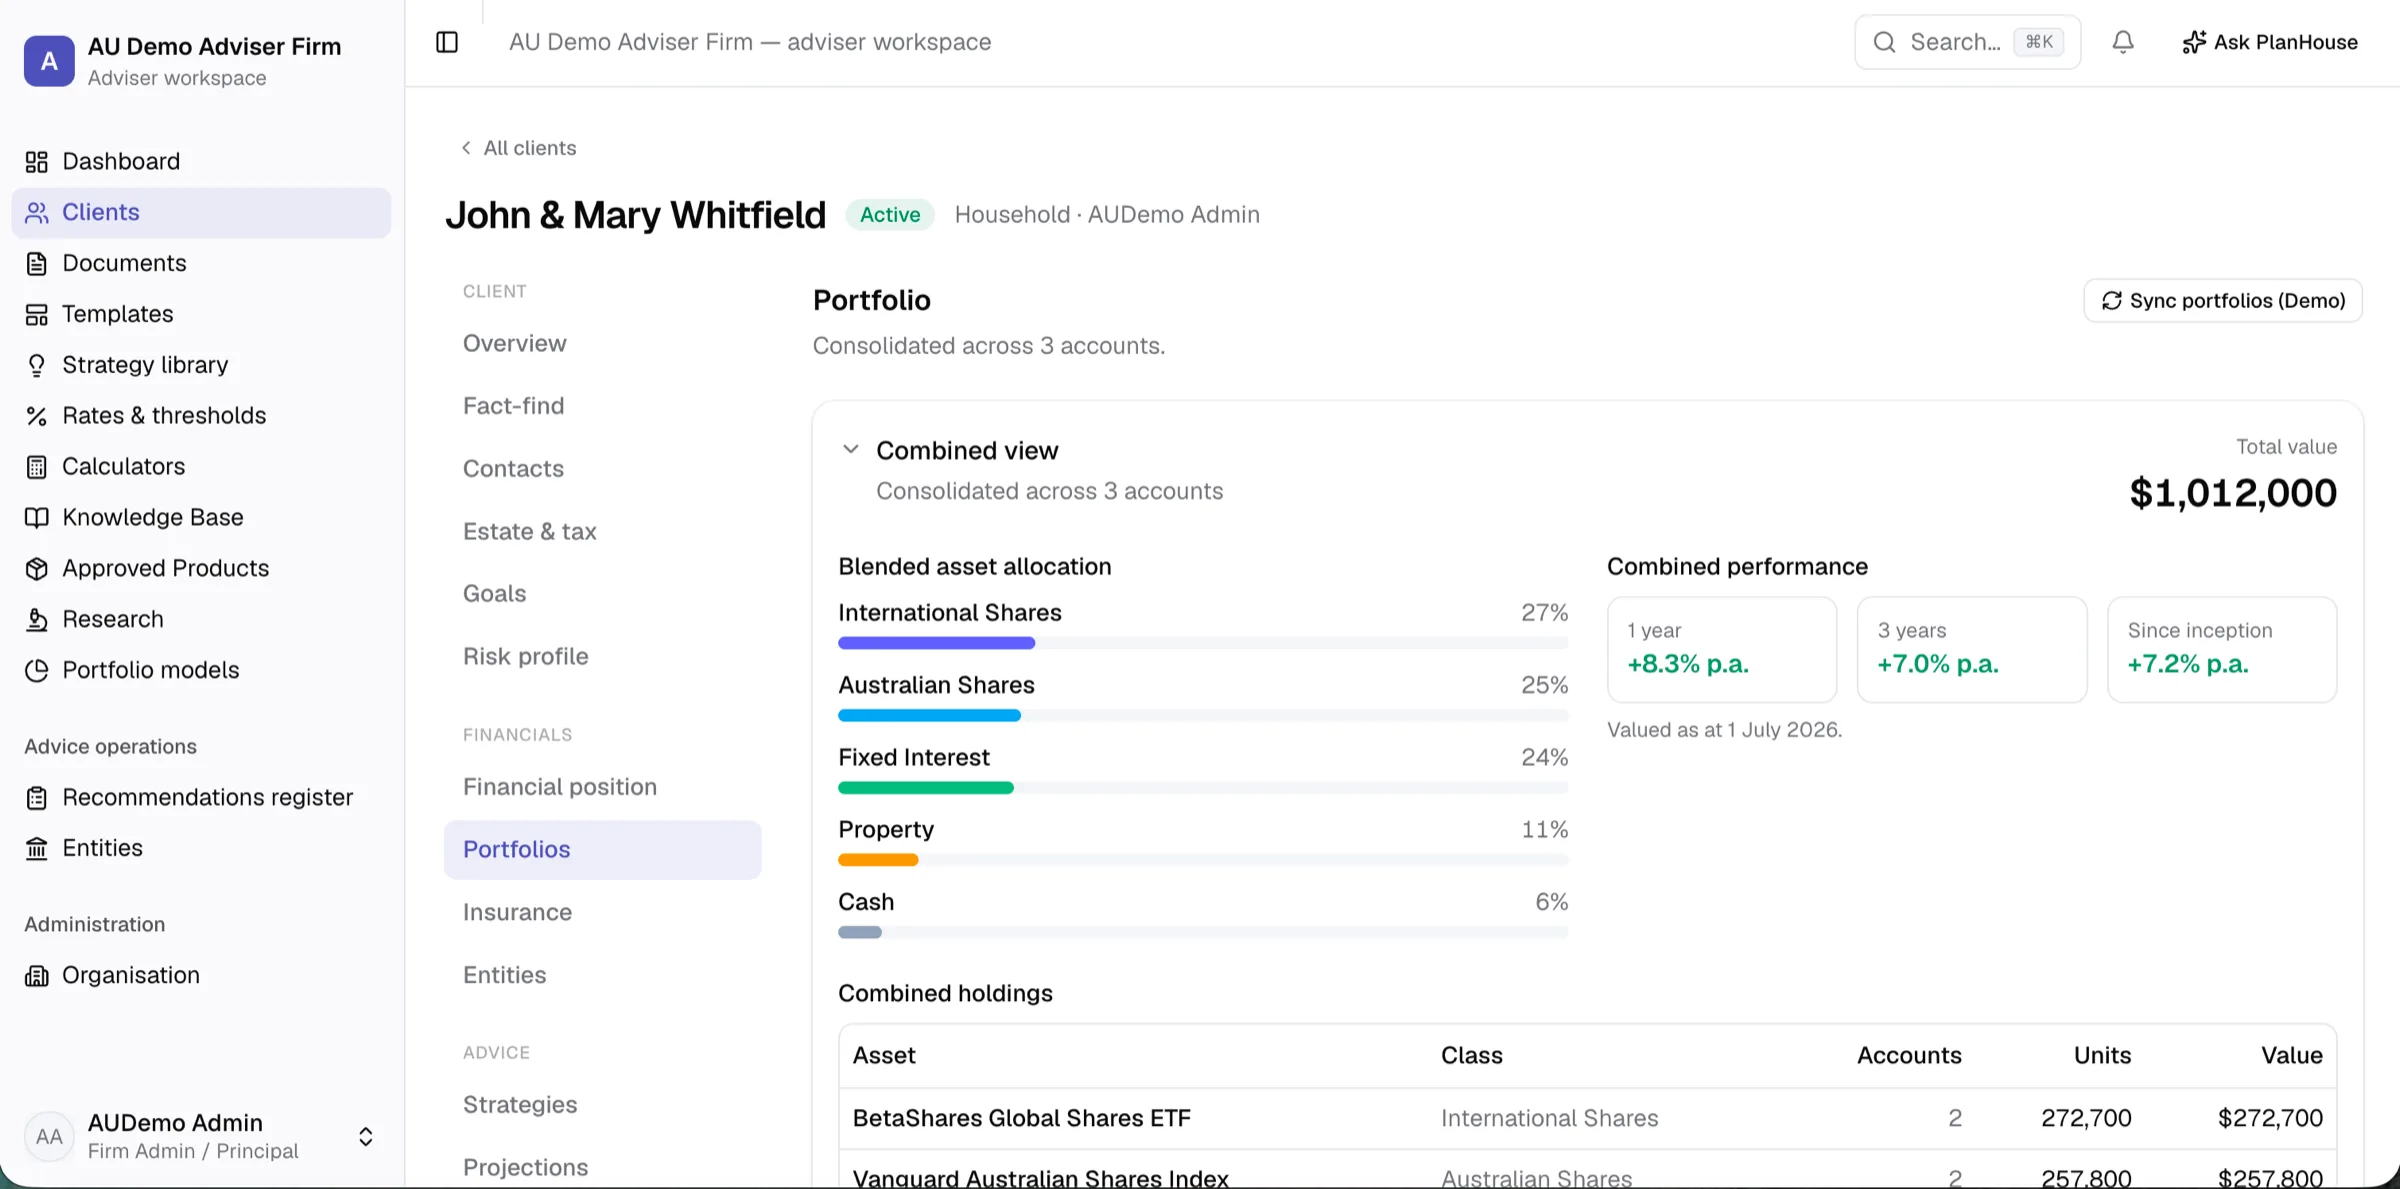Click the Strategy library lightbulb icon
Image resolution: width=2400 pixels, height=1189 pixels.
[x=37, y=365]
